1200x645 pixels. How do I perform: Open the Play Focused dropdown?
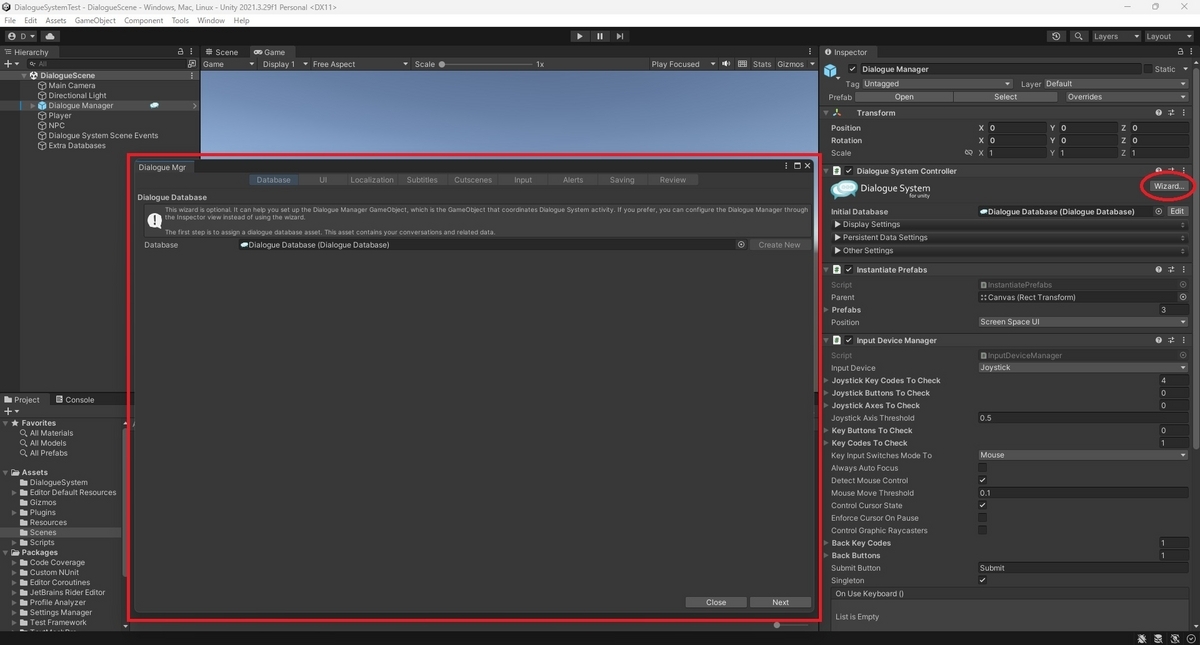[x=682, y=64]
